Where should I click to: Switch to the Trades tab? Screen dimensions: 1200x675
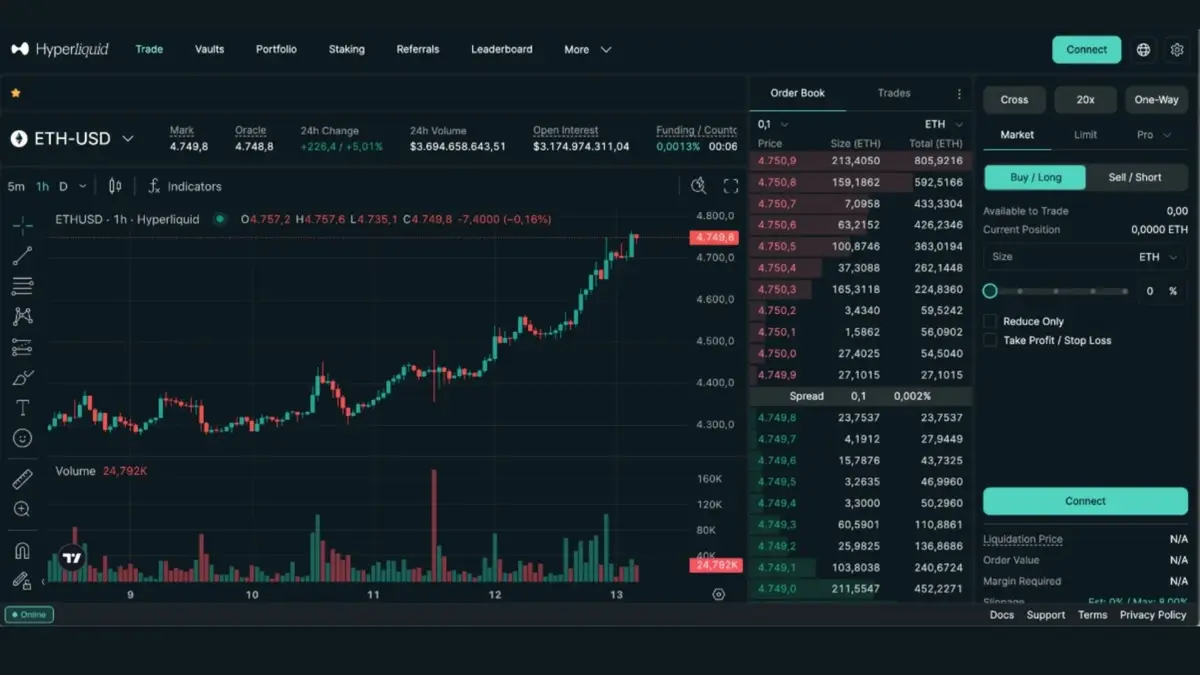click(x=893, y=93)
